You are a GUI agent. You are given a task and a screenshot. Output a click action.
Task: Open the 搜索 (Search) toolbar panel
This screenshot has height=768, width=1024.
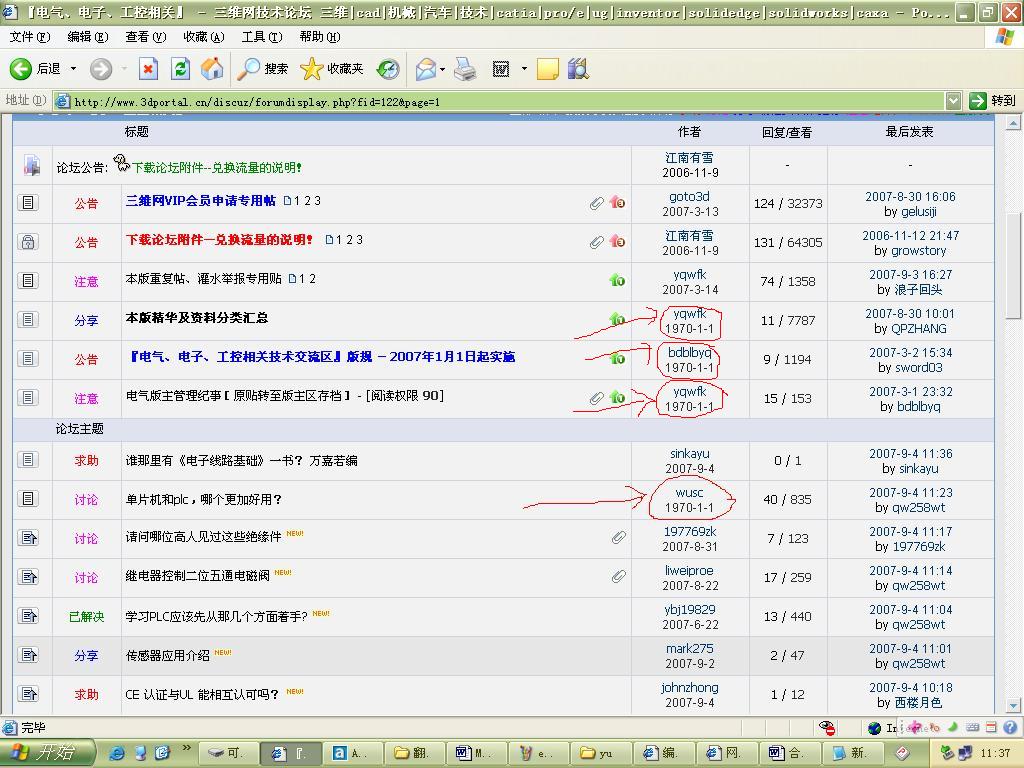coord(262,70)
